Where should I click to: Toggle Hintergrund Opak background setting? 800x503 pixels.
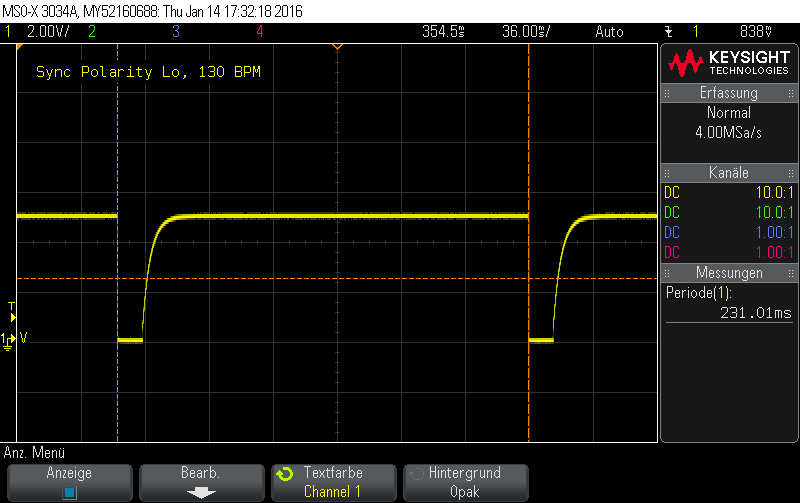[x=465, y=483]
